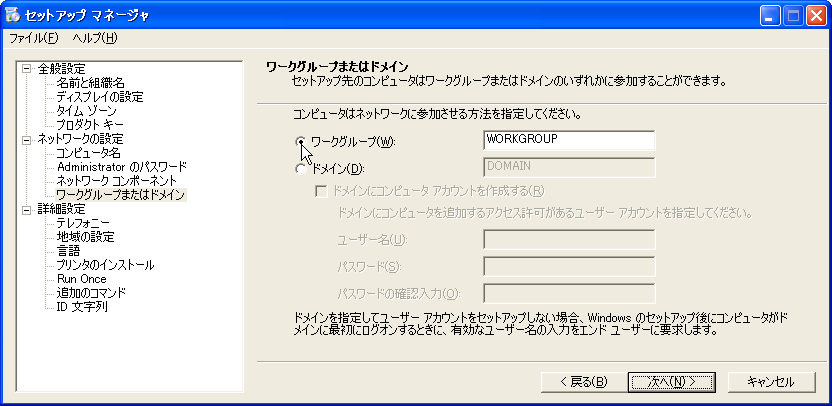
Task: Select テレフォニー in the tree
Action: coord(83,223)
